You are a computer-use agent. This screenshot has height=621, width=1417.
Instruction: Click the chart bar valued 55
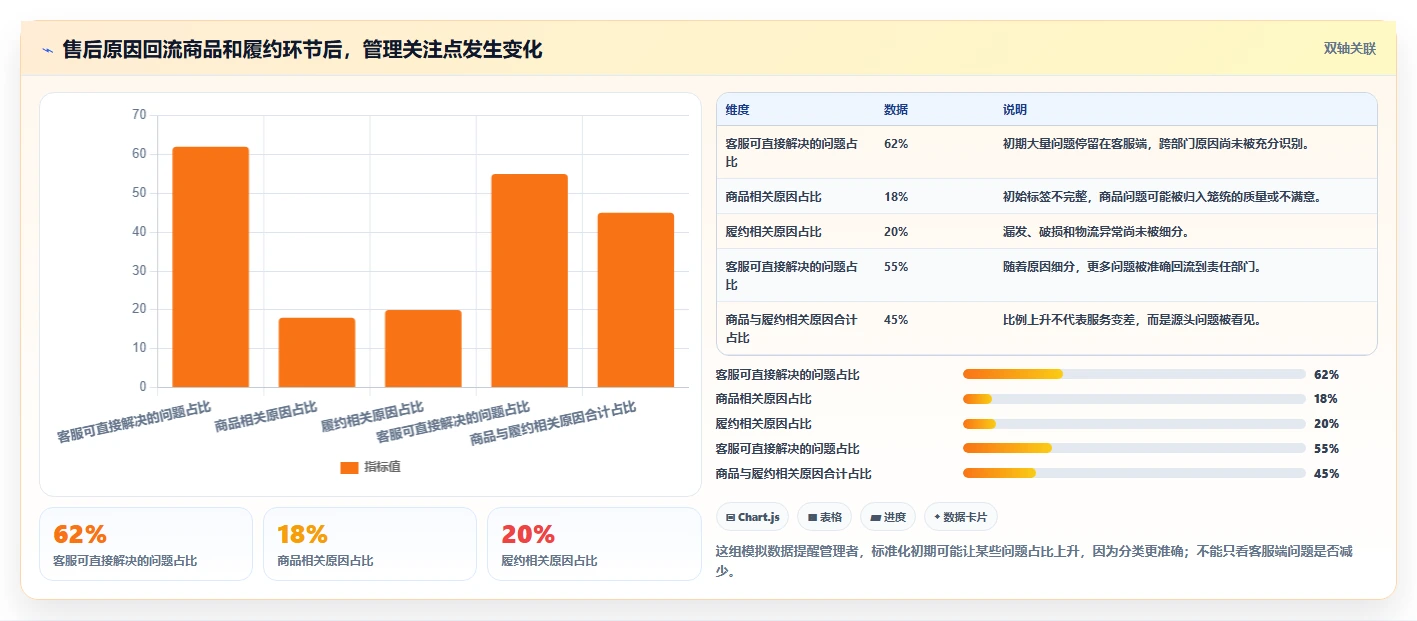click(529, 280)
